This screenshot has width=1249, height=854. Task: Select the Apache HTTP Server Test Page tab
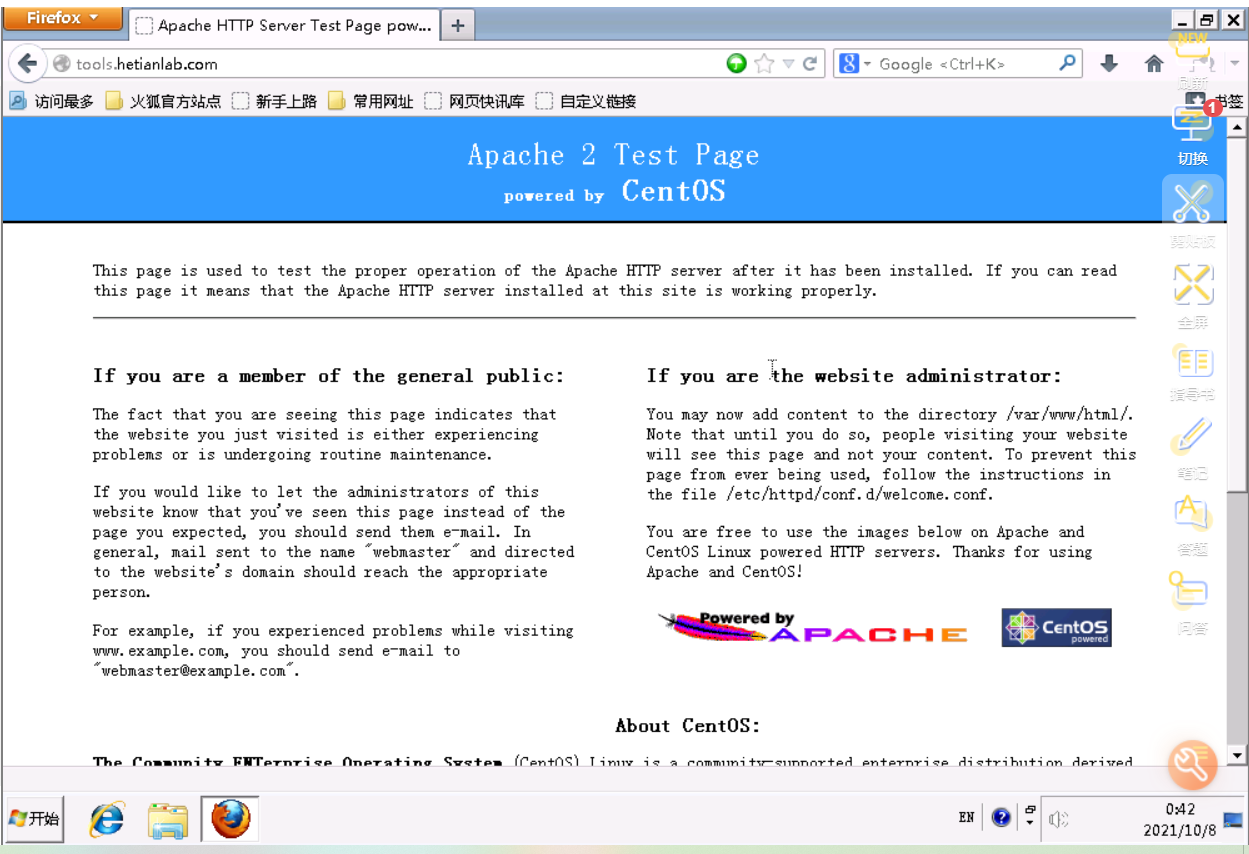coord(285,25)
